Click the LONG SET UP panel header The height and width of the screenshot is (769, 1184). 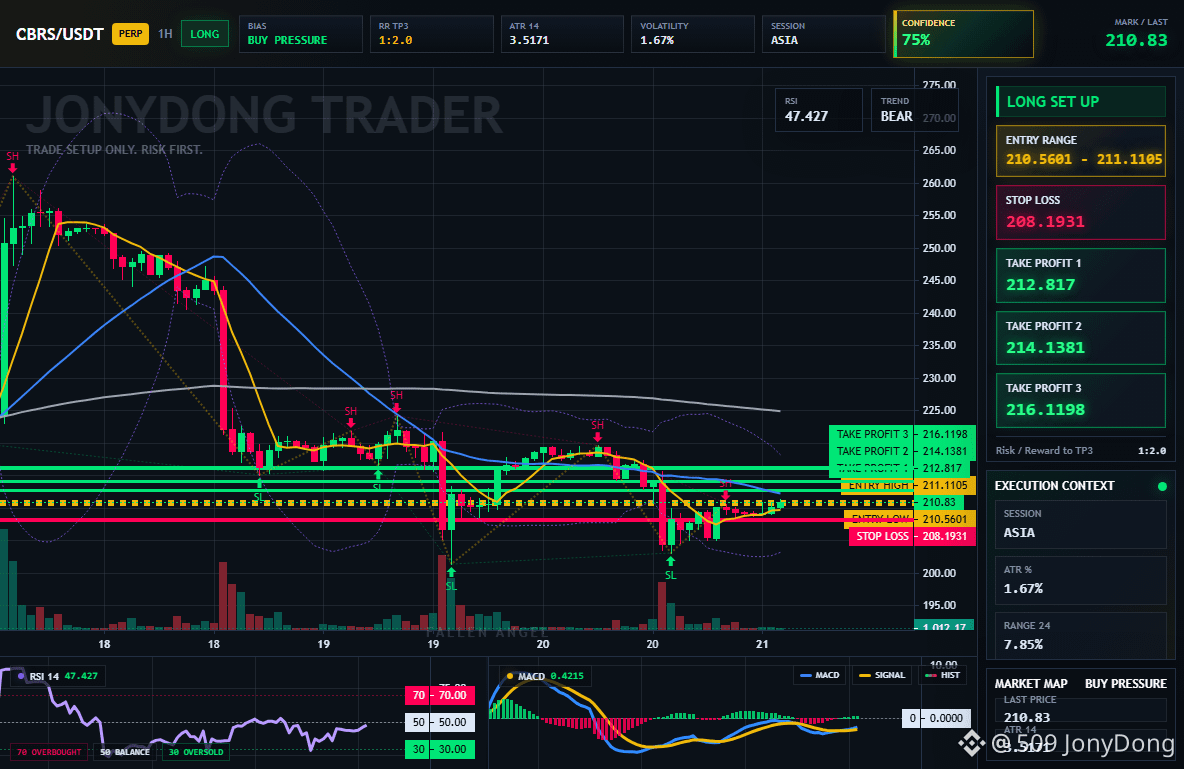(1081, 101)
